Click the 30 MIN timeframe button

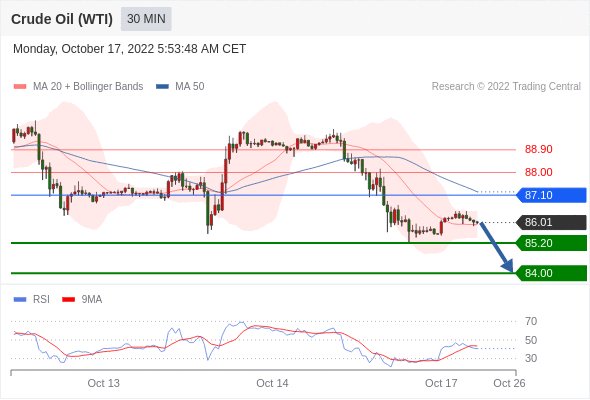click(x=146, y=19)
